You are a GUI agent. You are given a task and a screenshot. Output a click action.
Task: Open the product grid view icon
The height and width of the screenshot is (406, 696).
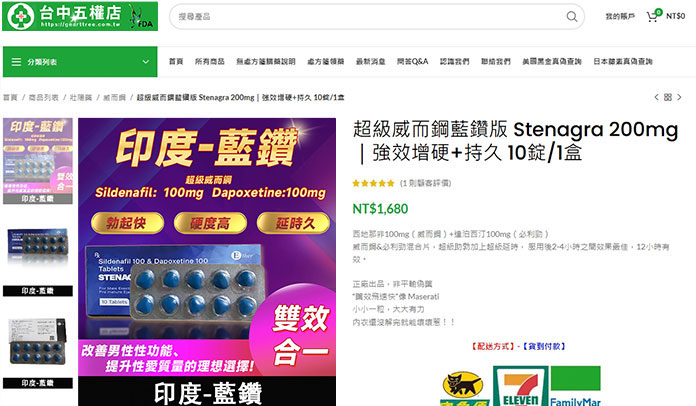(x=668, y=97)
